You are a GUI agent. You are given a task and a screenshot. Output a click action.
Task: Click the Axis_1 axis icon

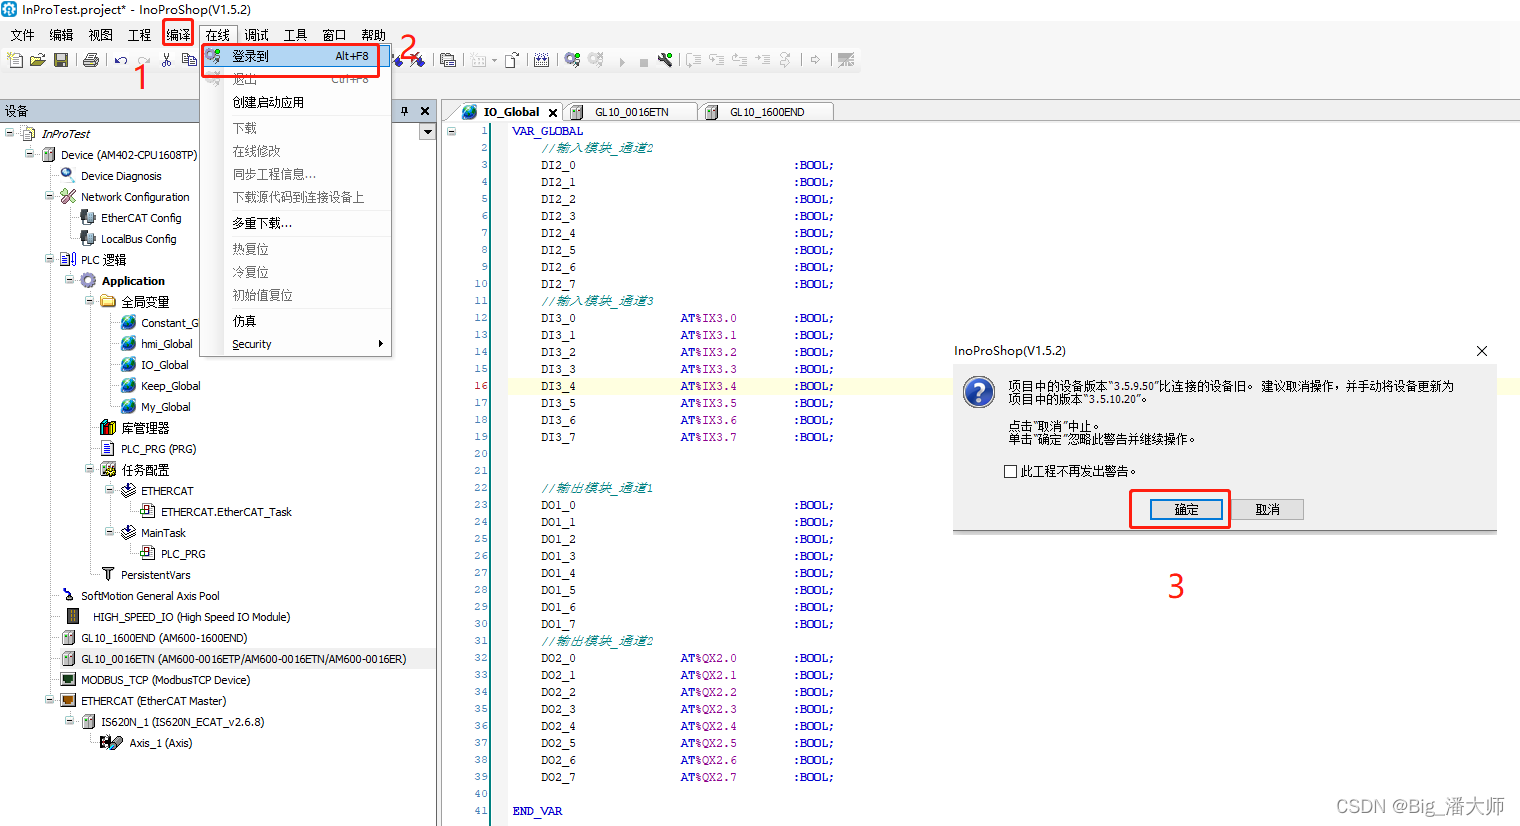[x=111, y=742]
